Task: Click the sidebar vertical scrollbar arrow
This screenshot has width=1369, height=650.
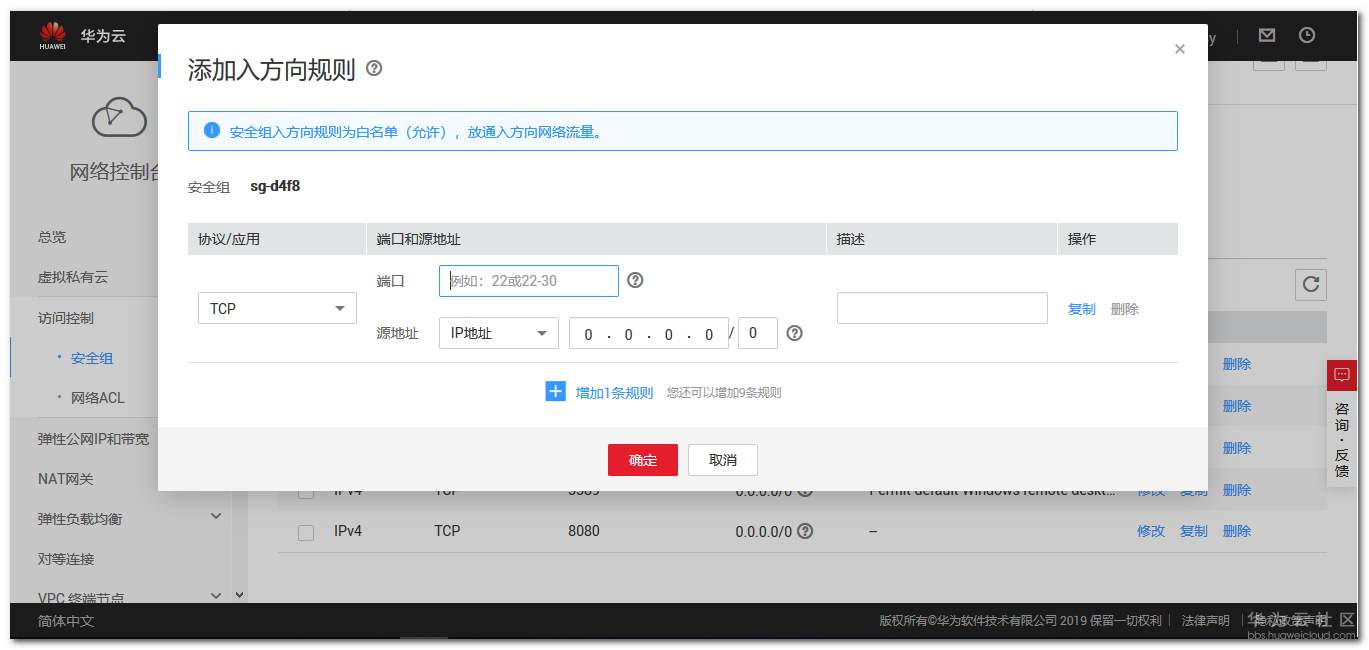Action: (x=239, y=595)
